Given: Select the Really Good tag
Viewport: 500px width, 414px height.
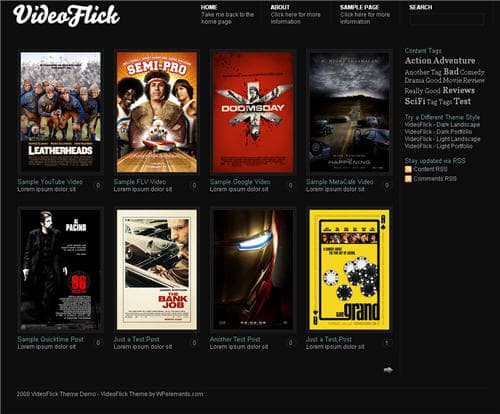Looking at the screenshot, I should point(422,91).
